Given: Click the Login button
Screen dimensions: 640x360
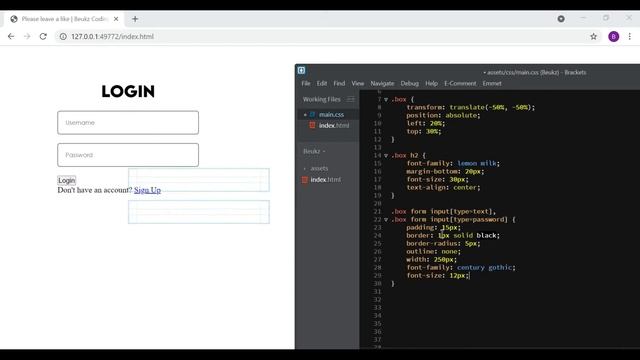Looking at the screenshot, I should tap(67, 180).
